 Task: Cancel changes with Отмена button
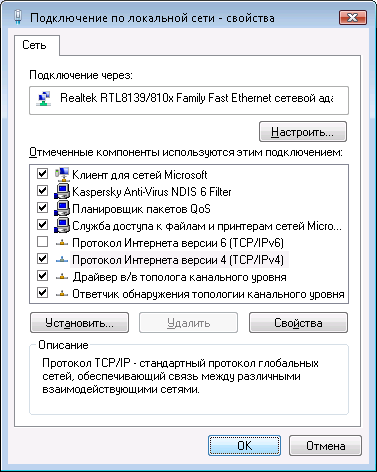[325, 445]
